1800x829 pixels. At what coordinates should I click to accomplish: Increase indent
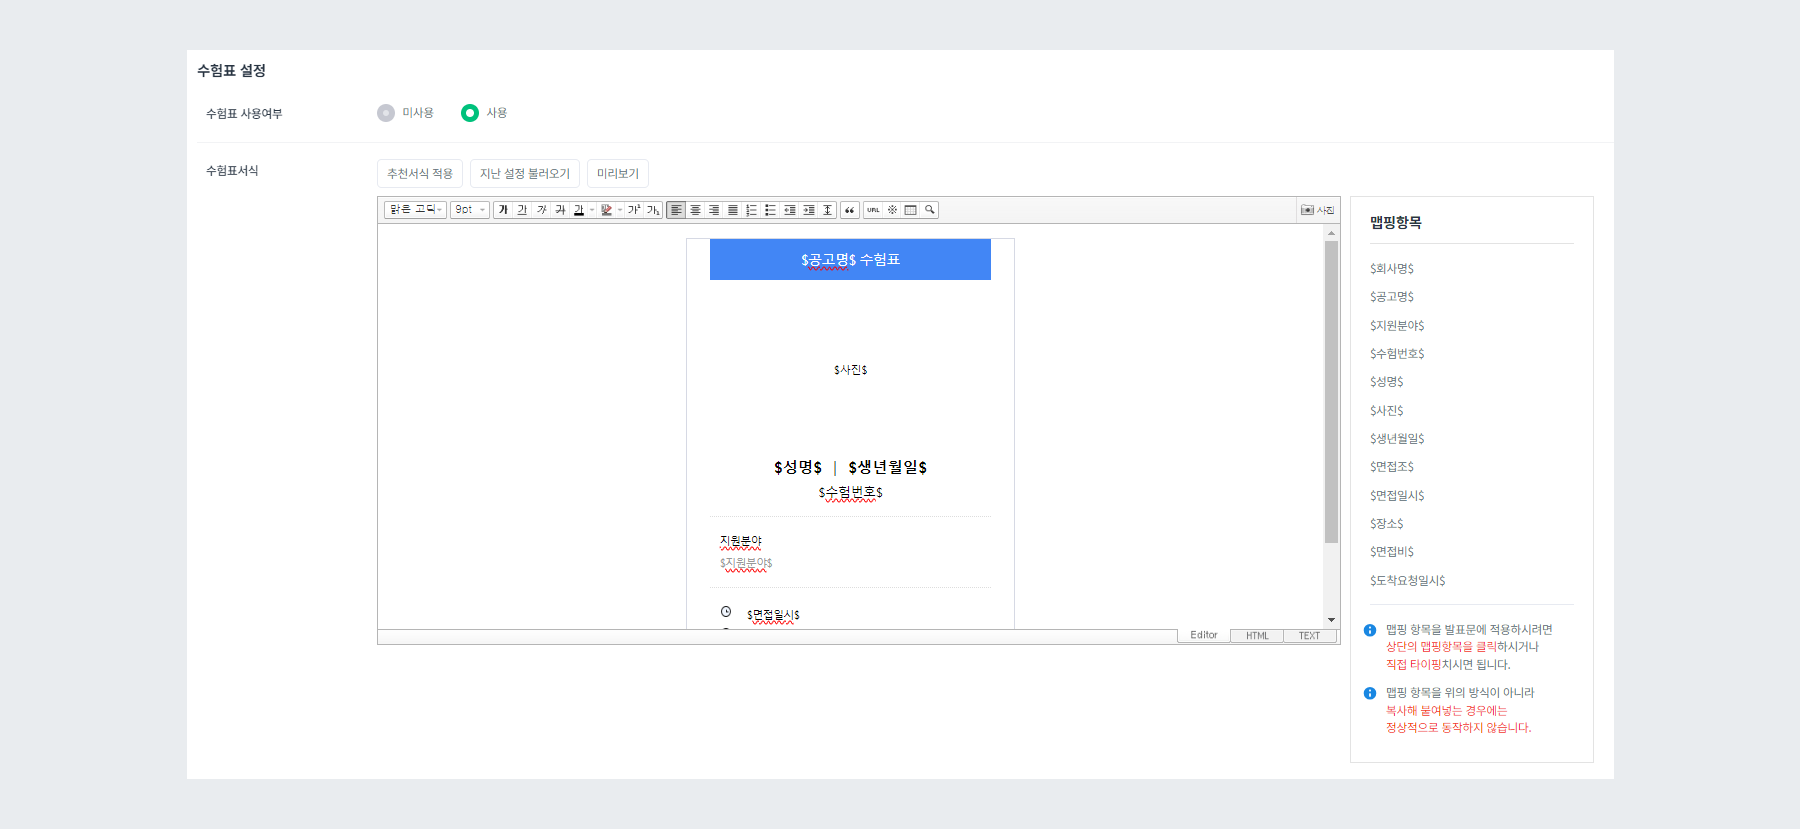pos(809,210)
